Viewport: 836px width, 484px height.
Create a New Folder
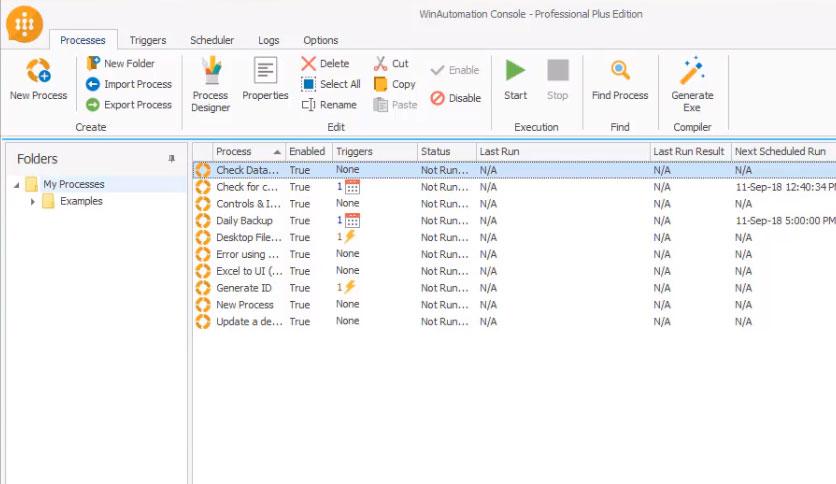pos(121,63)
